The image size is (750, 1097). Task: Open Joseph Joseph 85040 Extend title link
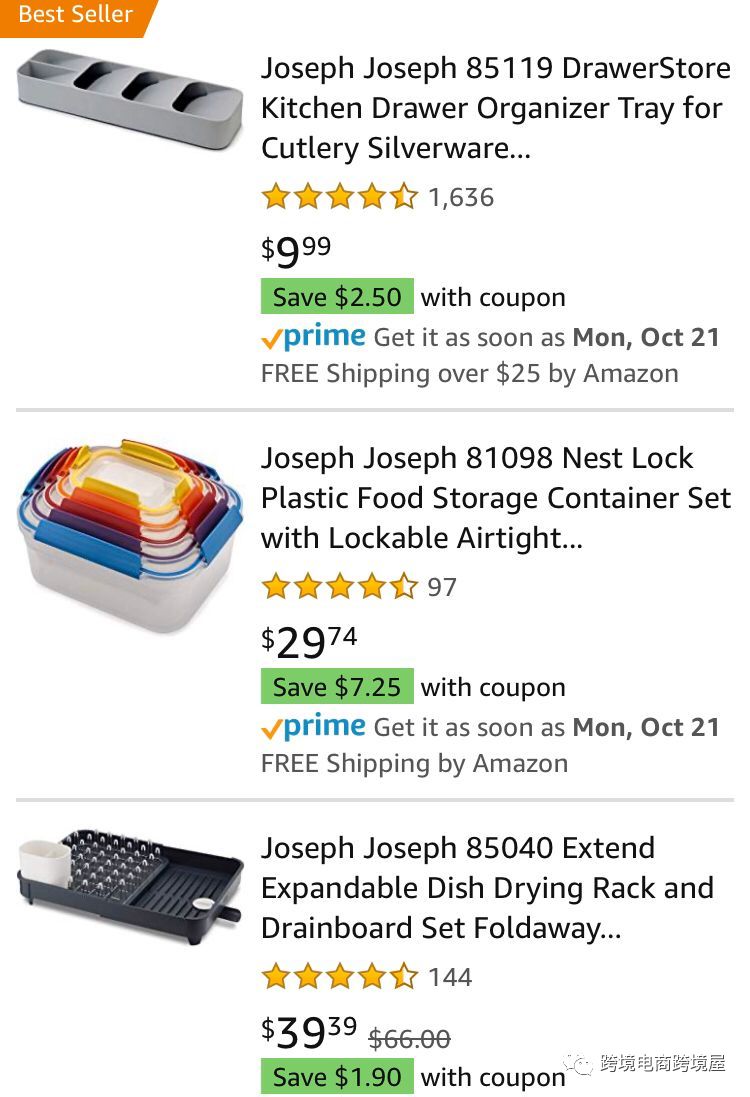tap(488, 888)
